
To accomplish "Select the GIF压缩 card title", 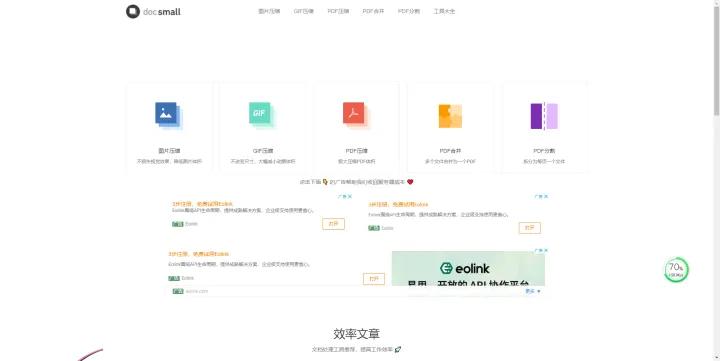I will pyautogui.click(x=263, y=151).
